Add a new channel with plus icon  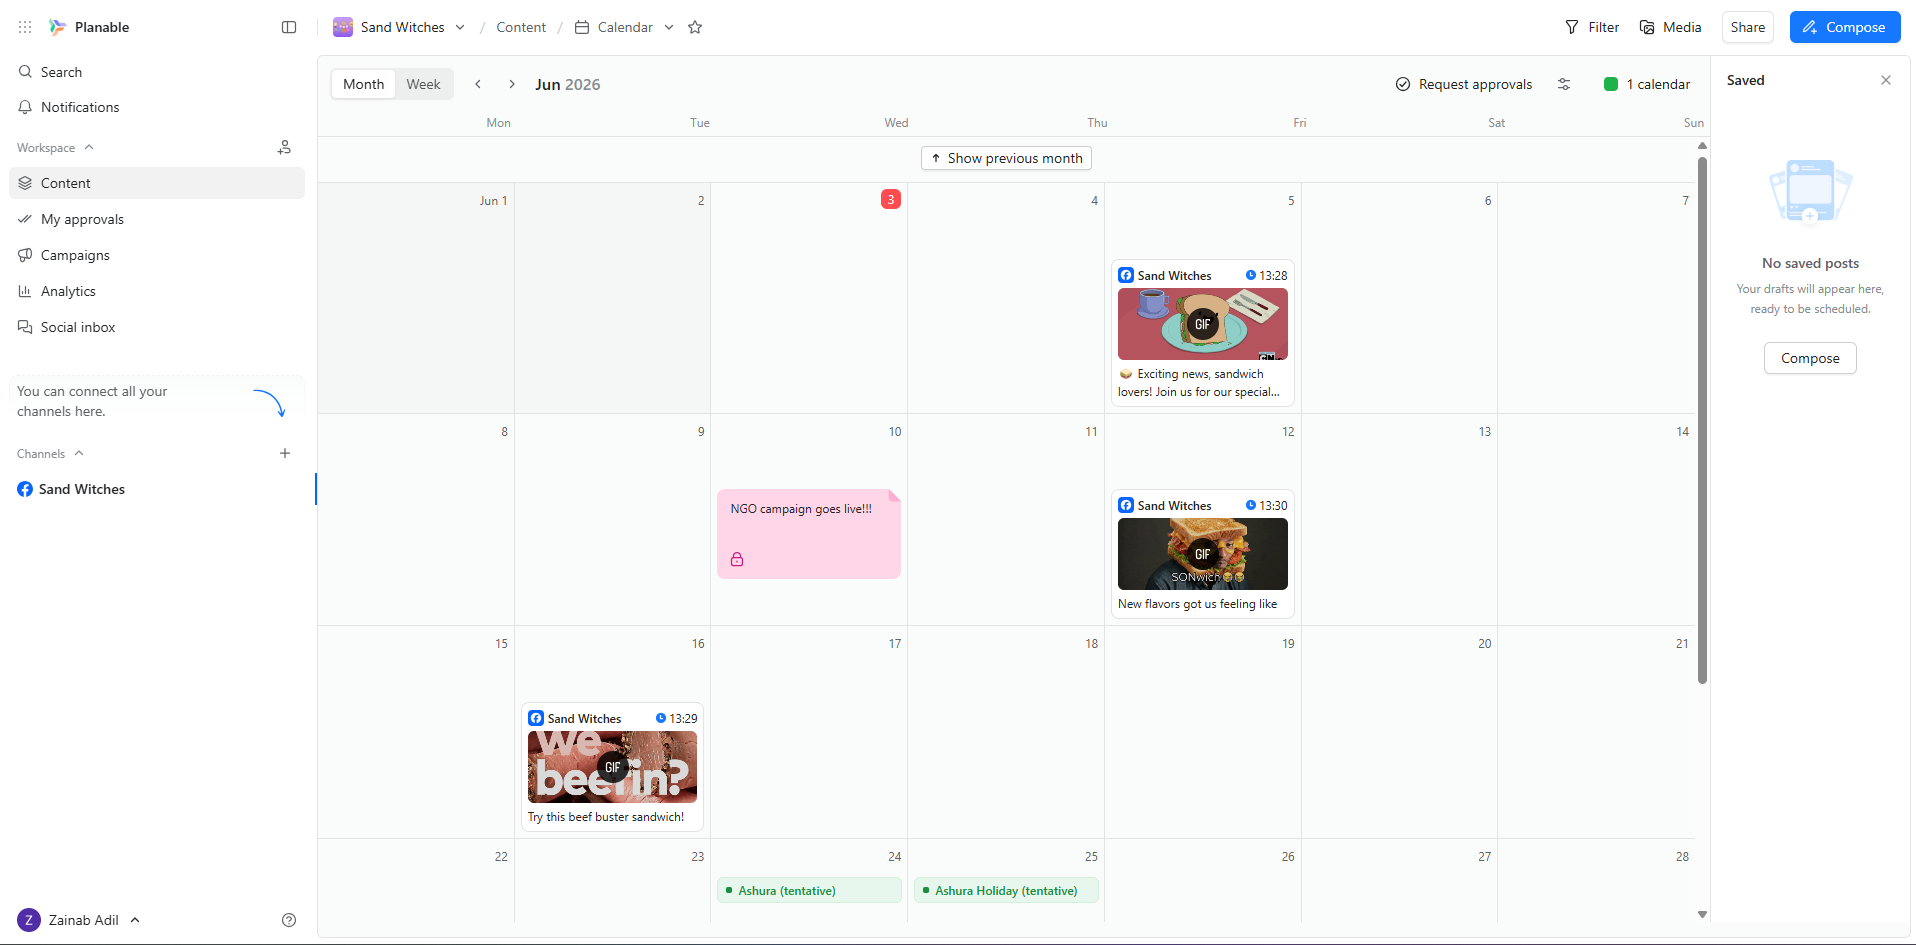click(285, 453)
